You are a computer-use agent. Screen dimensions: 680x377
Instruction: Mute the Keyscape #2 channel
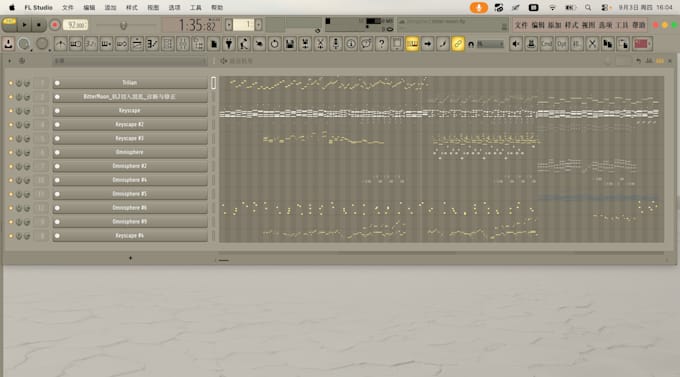[10, 125]
